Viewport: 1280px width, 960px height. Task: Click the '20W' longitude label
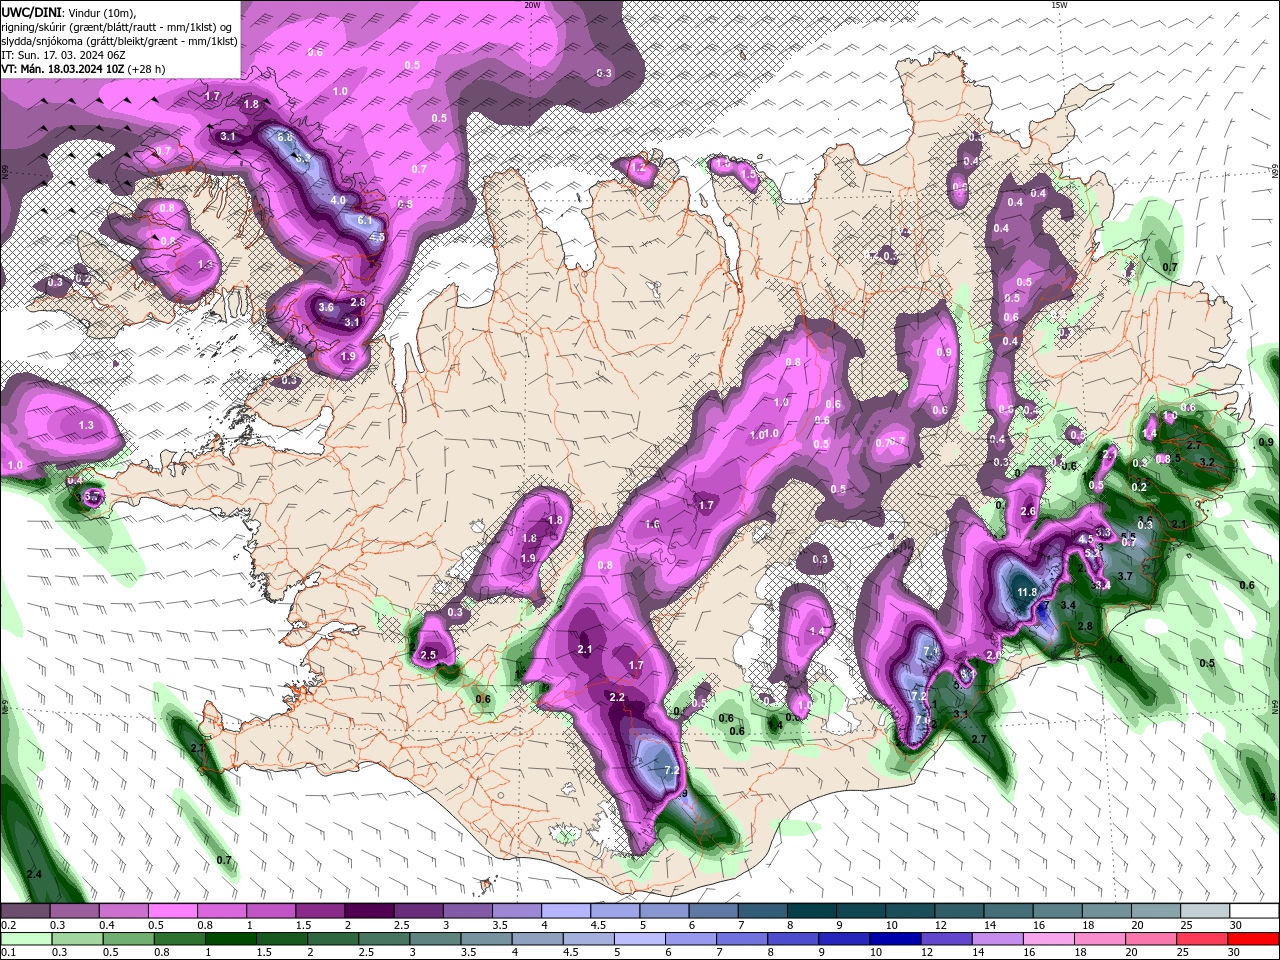[x=532, y=5]
